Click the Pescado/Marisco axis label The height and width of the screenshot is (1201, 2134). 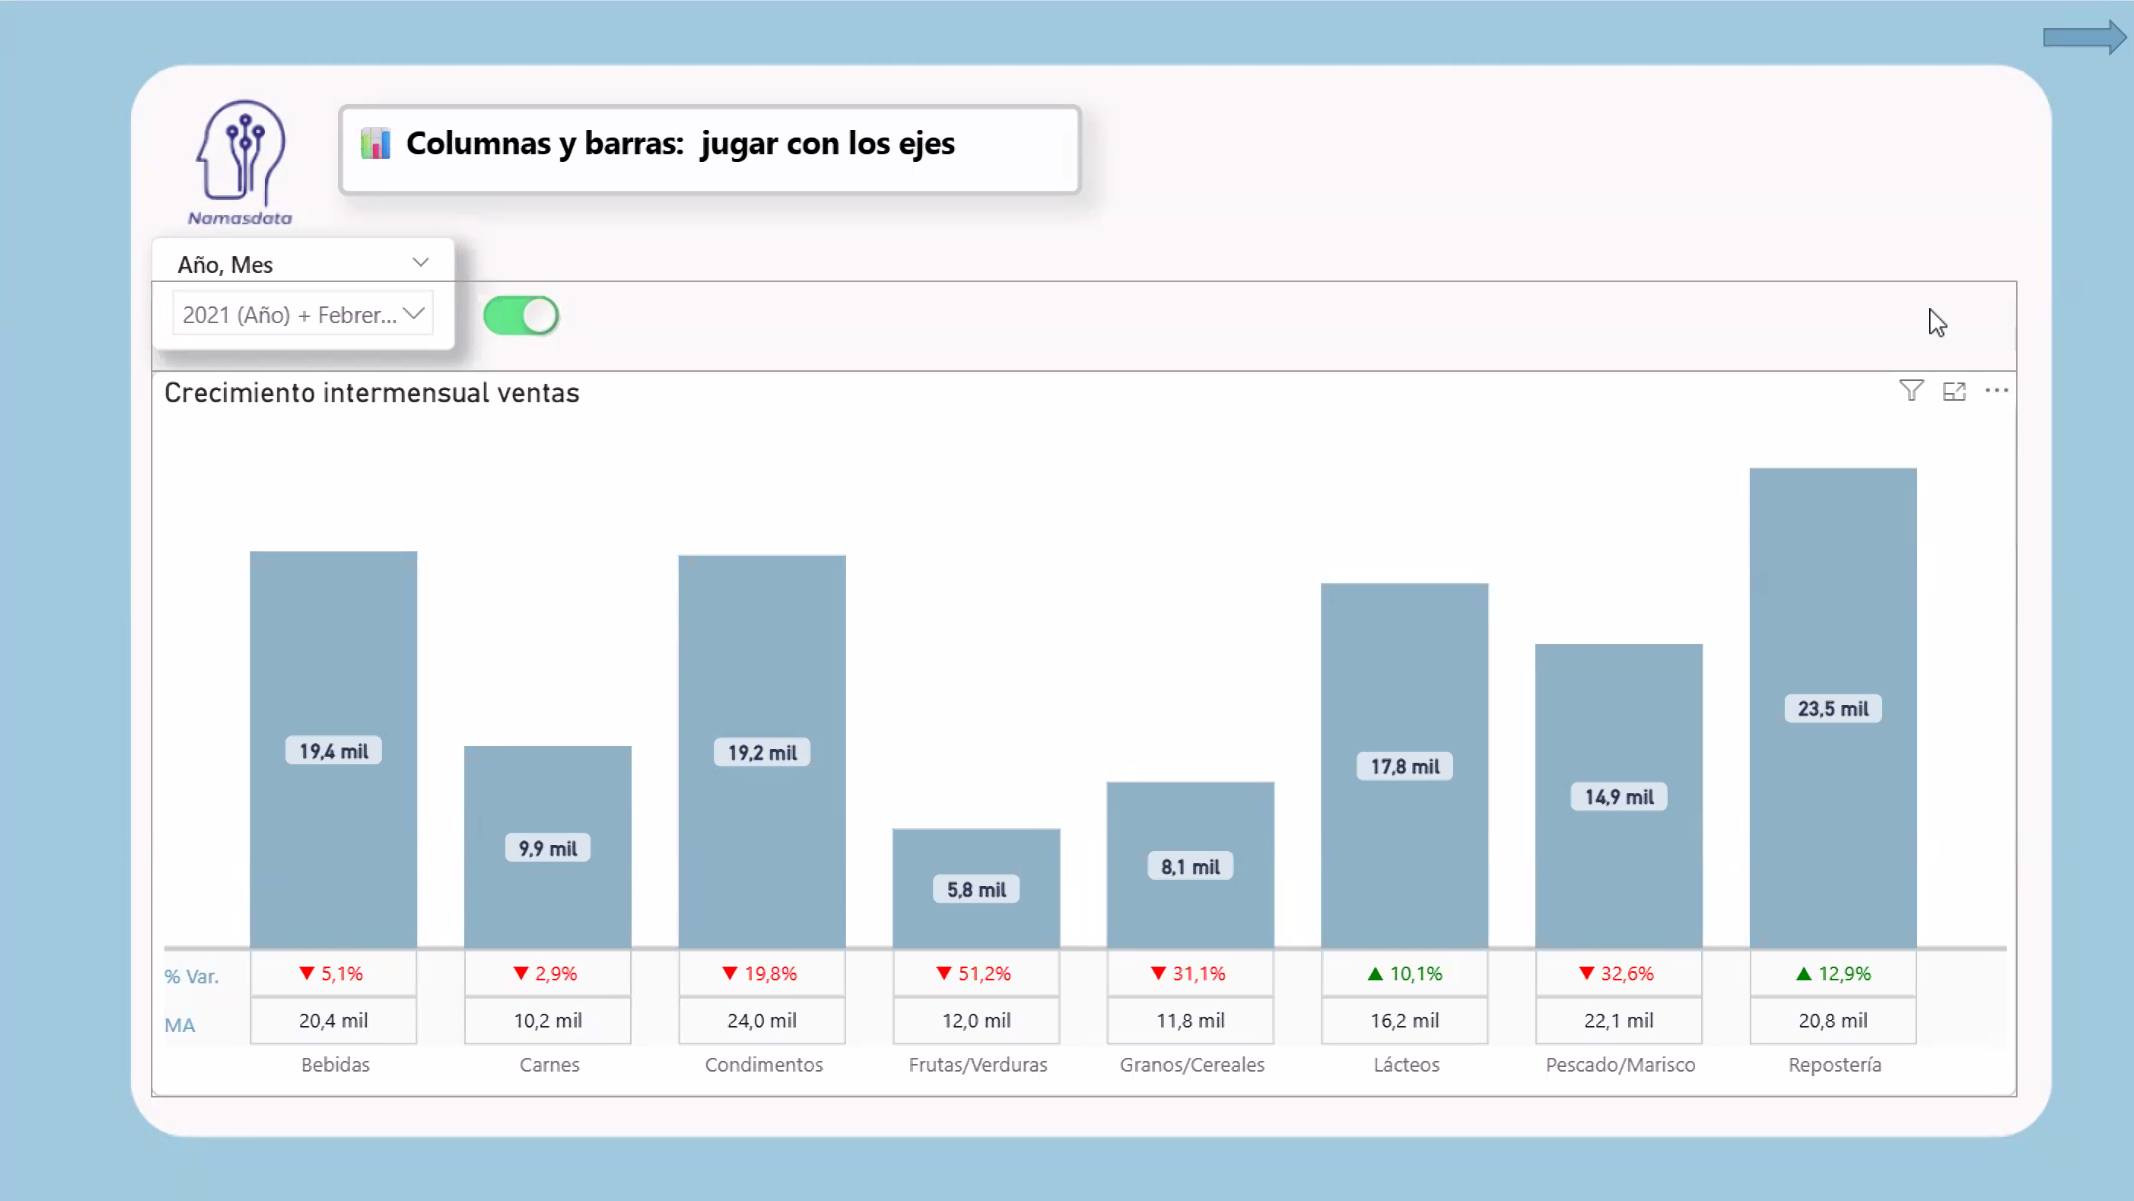[x=1619, y=1064]
